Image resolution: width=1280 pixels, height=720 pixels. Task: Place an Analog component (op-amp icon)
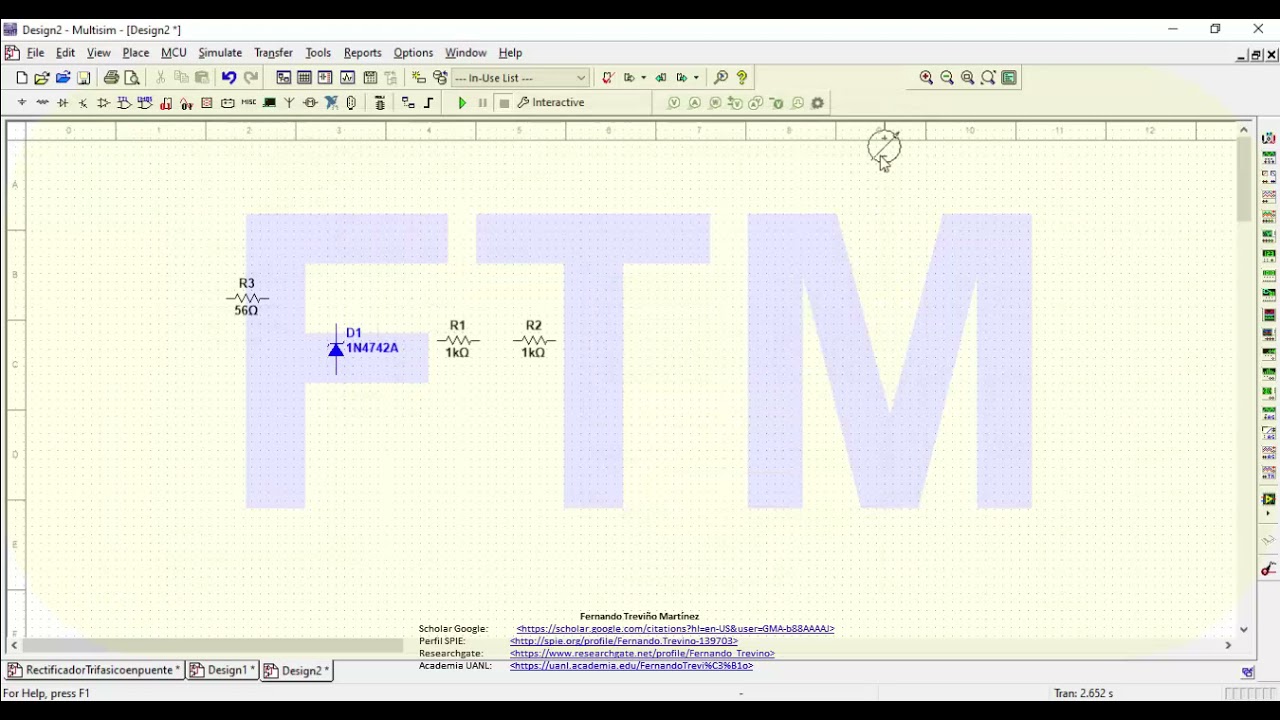103,103
